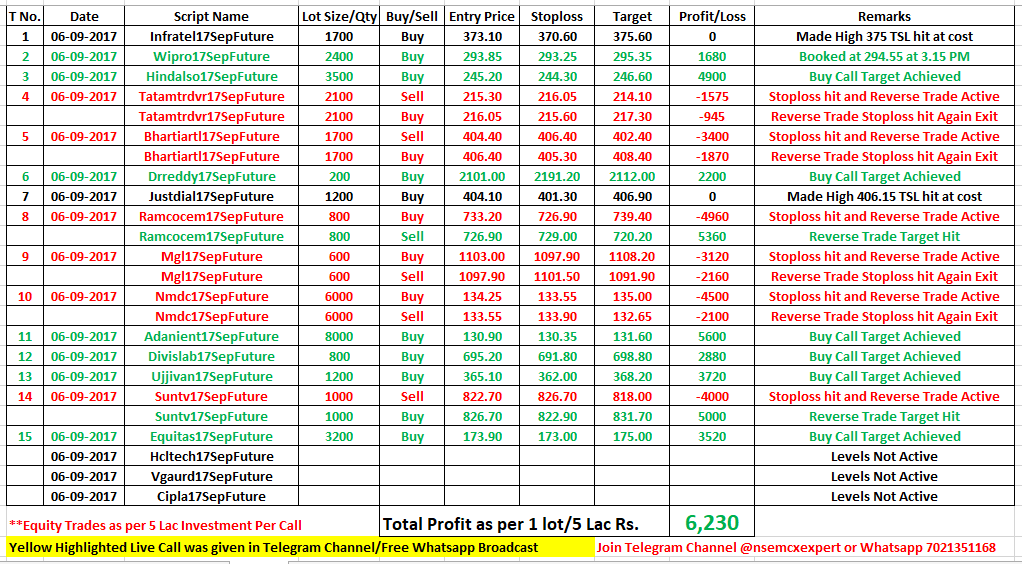The width and height of the screenshot is (1022, 564).
Task: Select the loss value -2100
Action: coord(712,316)
